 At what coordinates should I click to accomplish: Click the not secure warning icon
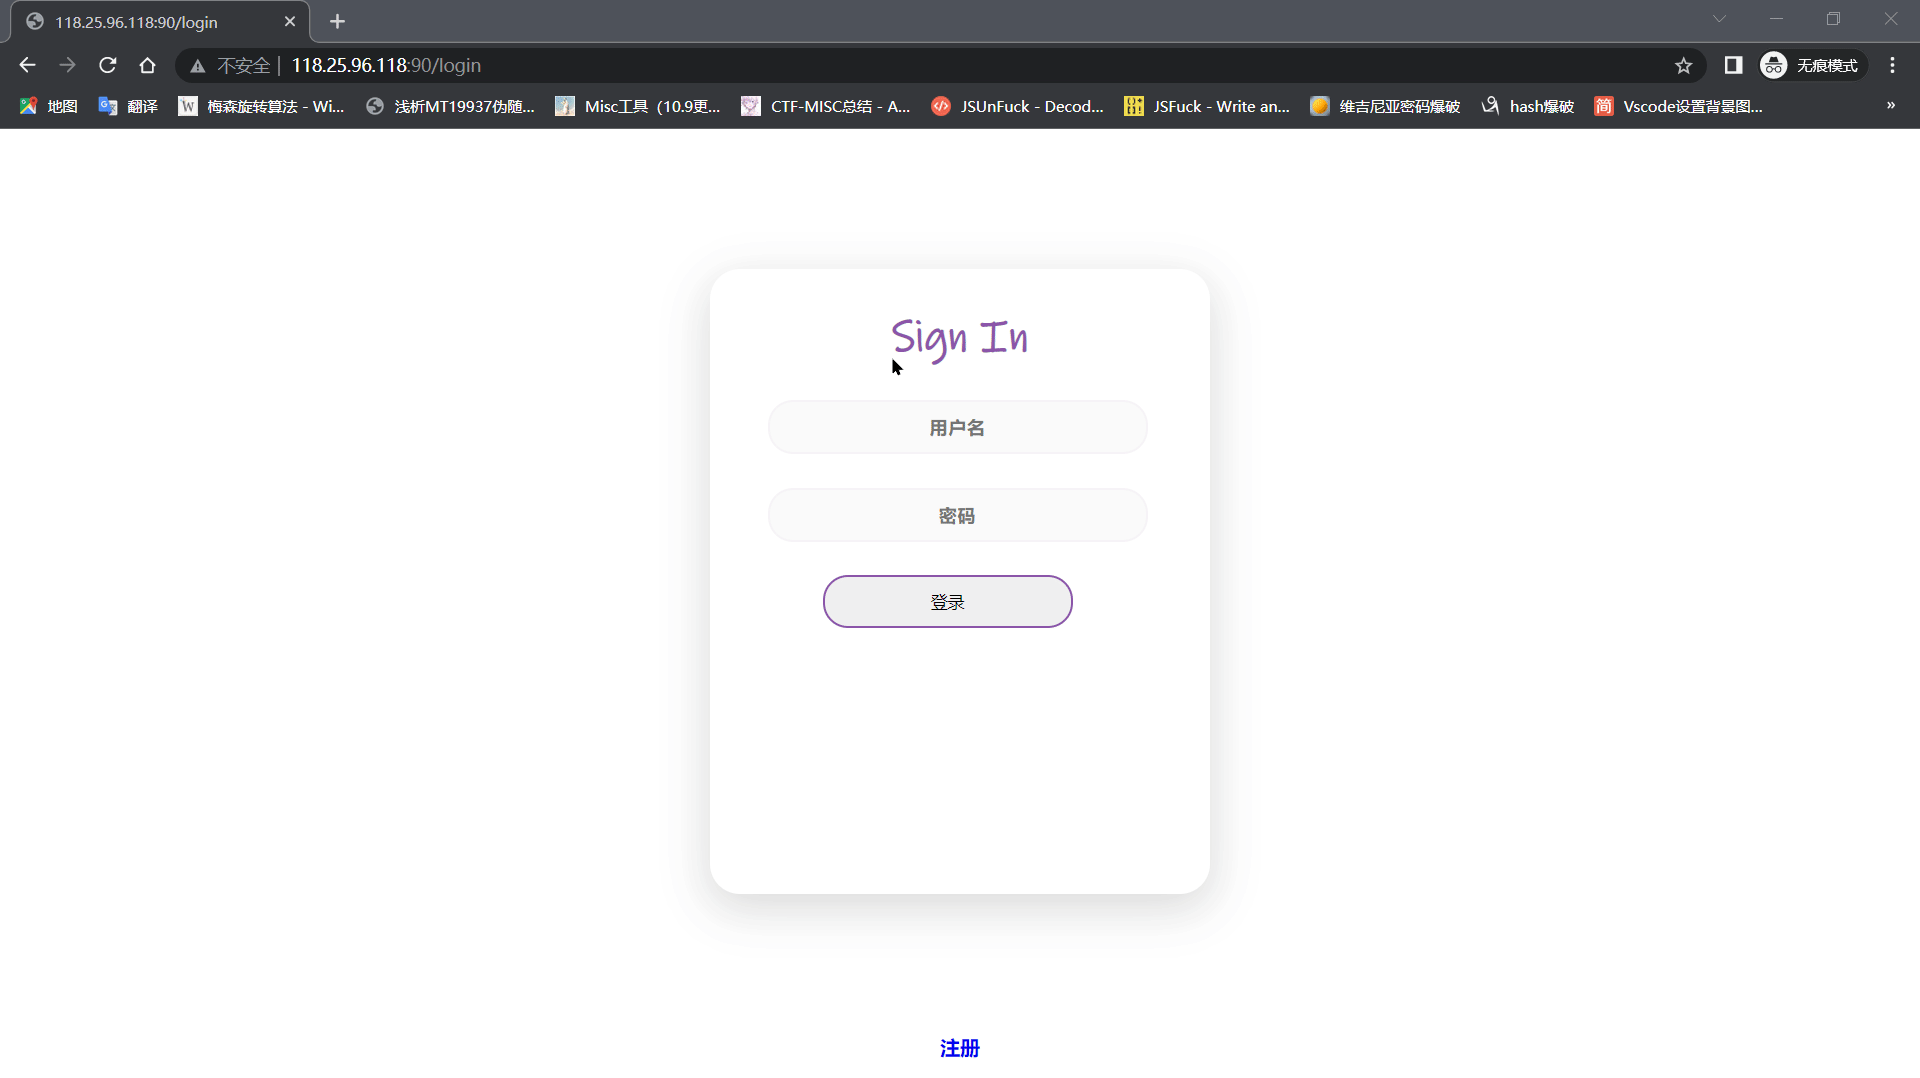tap(198, 66)
